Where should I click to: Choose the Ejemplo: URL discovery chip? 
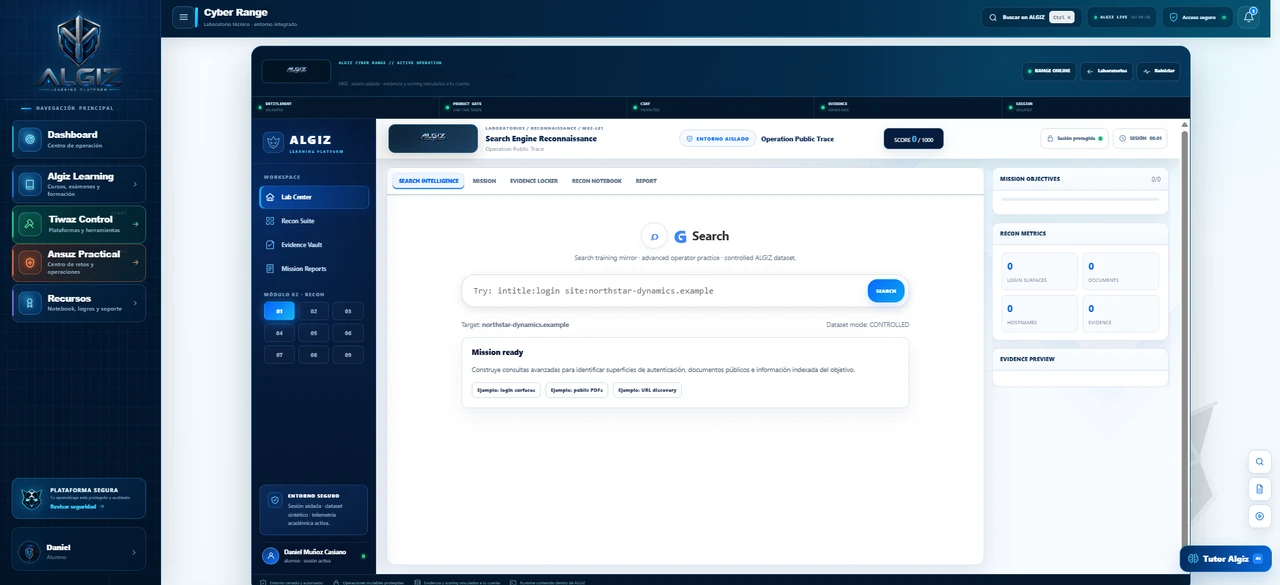(647, 390)
